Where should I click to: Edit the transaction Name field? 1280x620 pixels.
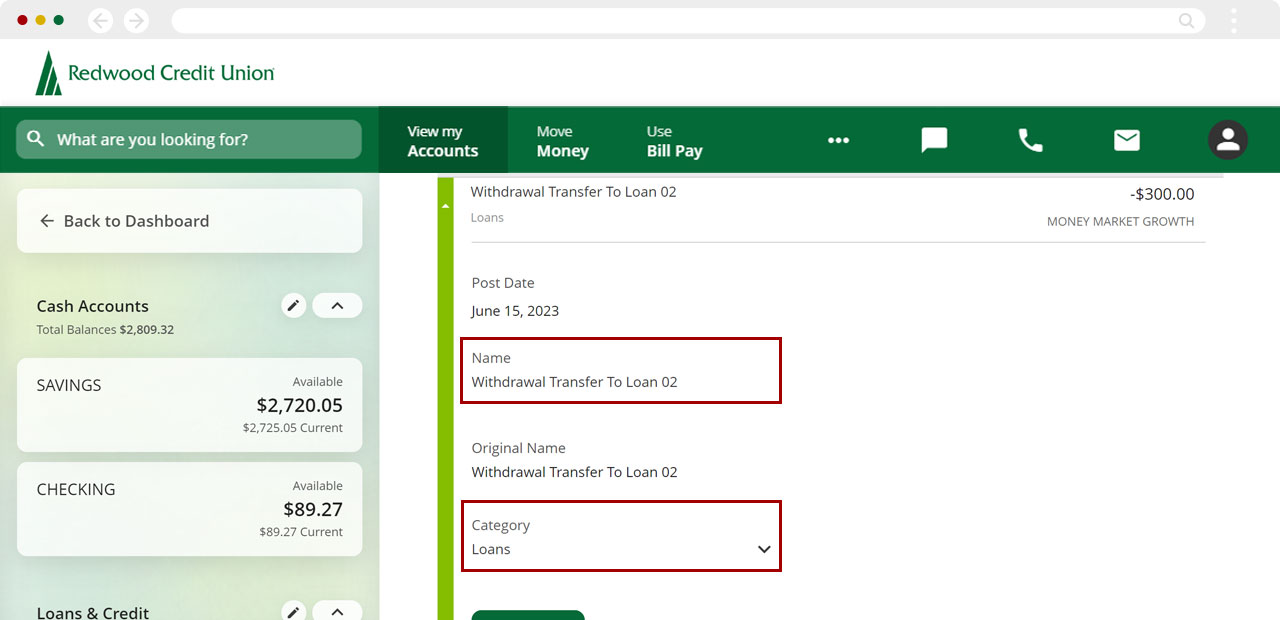coord(621,371)
